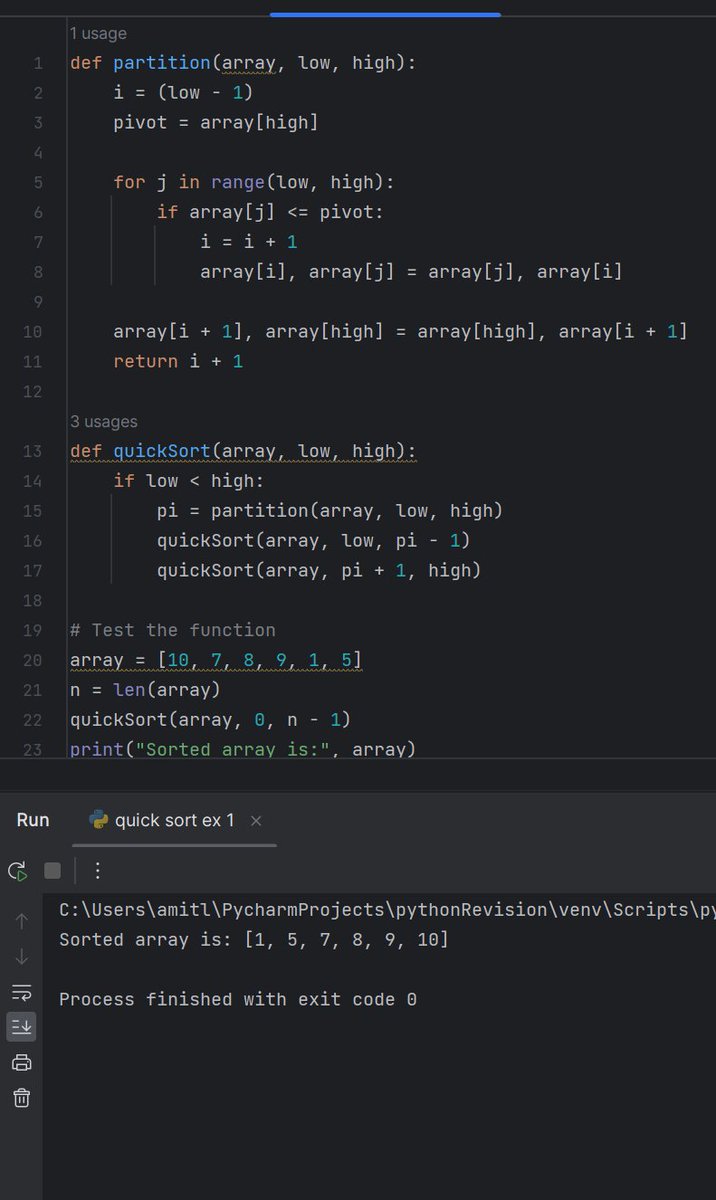Click gutter line number 13
The image size is (716, 1200).
(x=33, y=451)
